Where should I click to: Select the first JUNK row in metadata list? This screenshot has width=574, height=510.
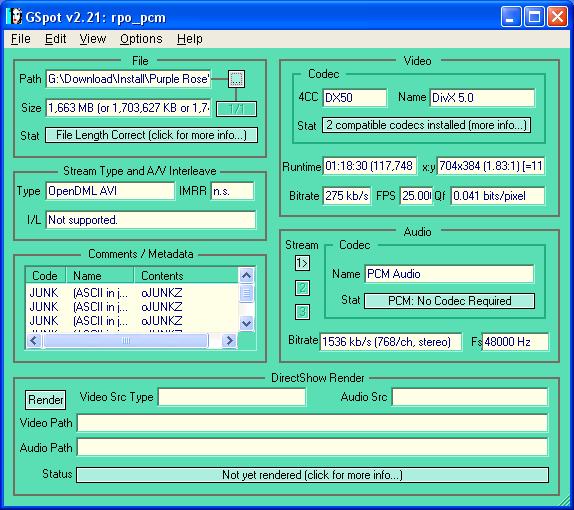[132, 293]
